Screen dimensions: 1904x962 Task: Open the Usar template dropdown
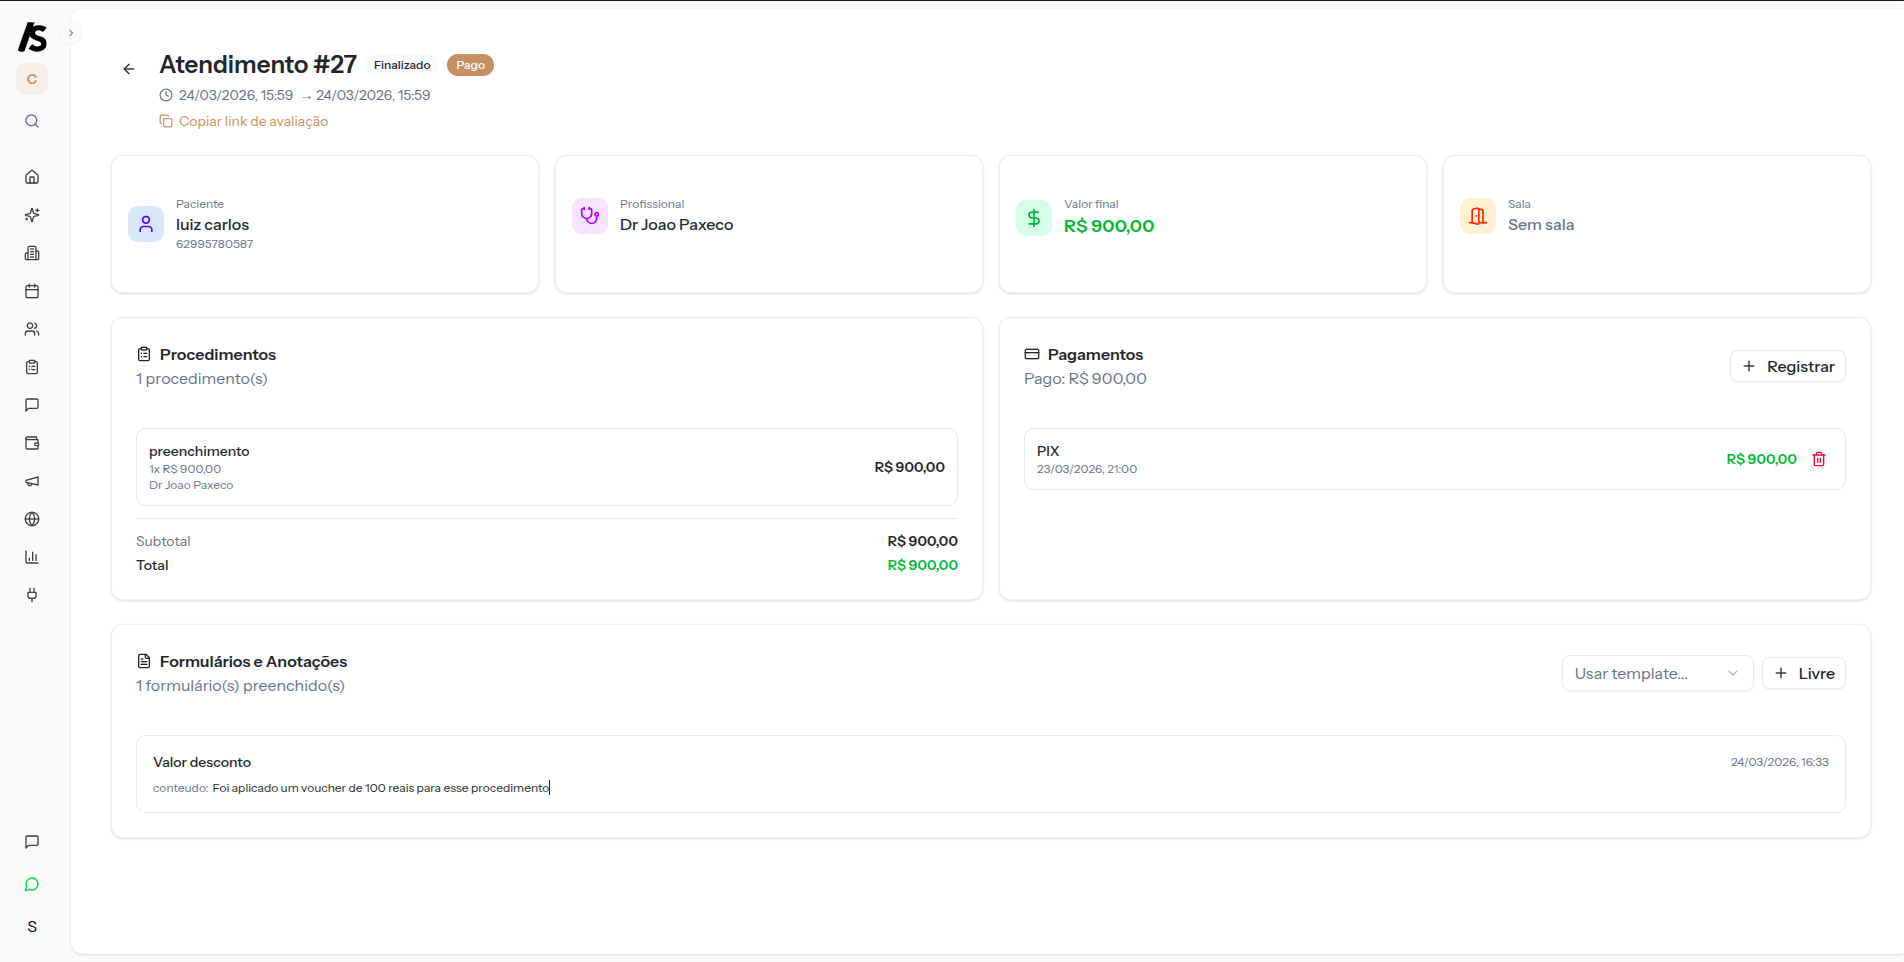tap(1657, 673)
